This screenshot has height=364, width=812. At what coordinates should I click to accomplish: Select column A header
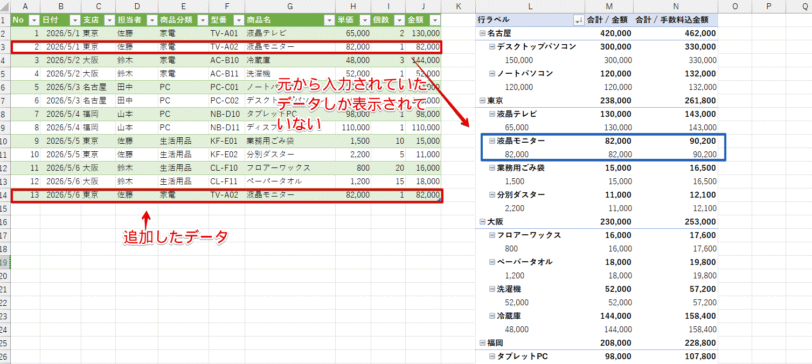click(25, 6)
